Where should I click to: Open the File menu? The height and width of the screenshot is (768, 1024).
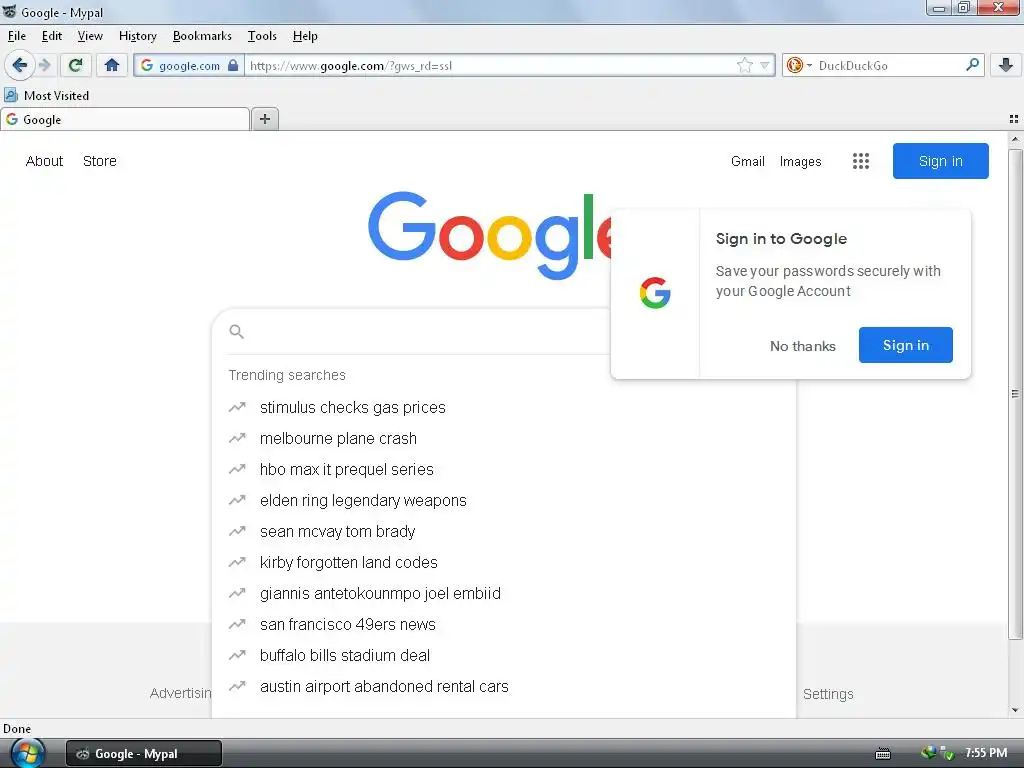17,36
